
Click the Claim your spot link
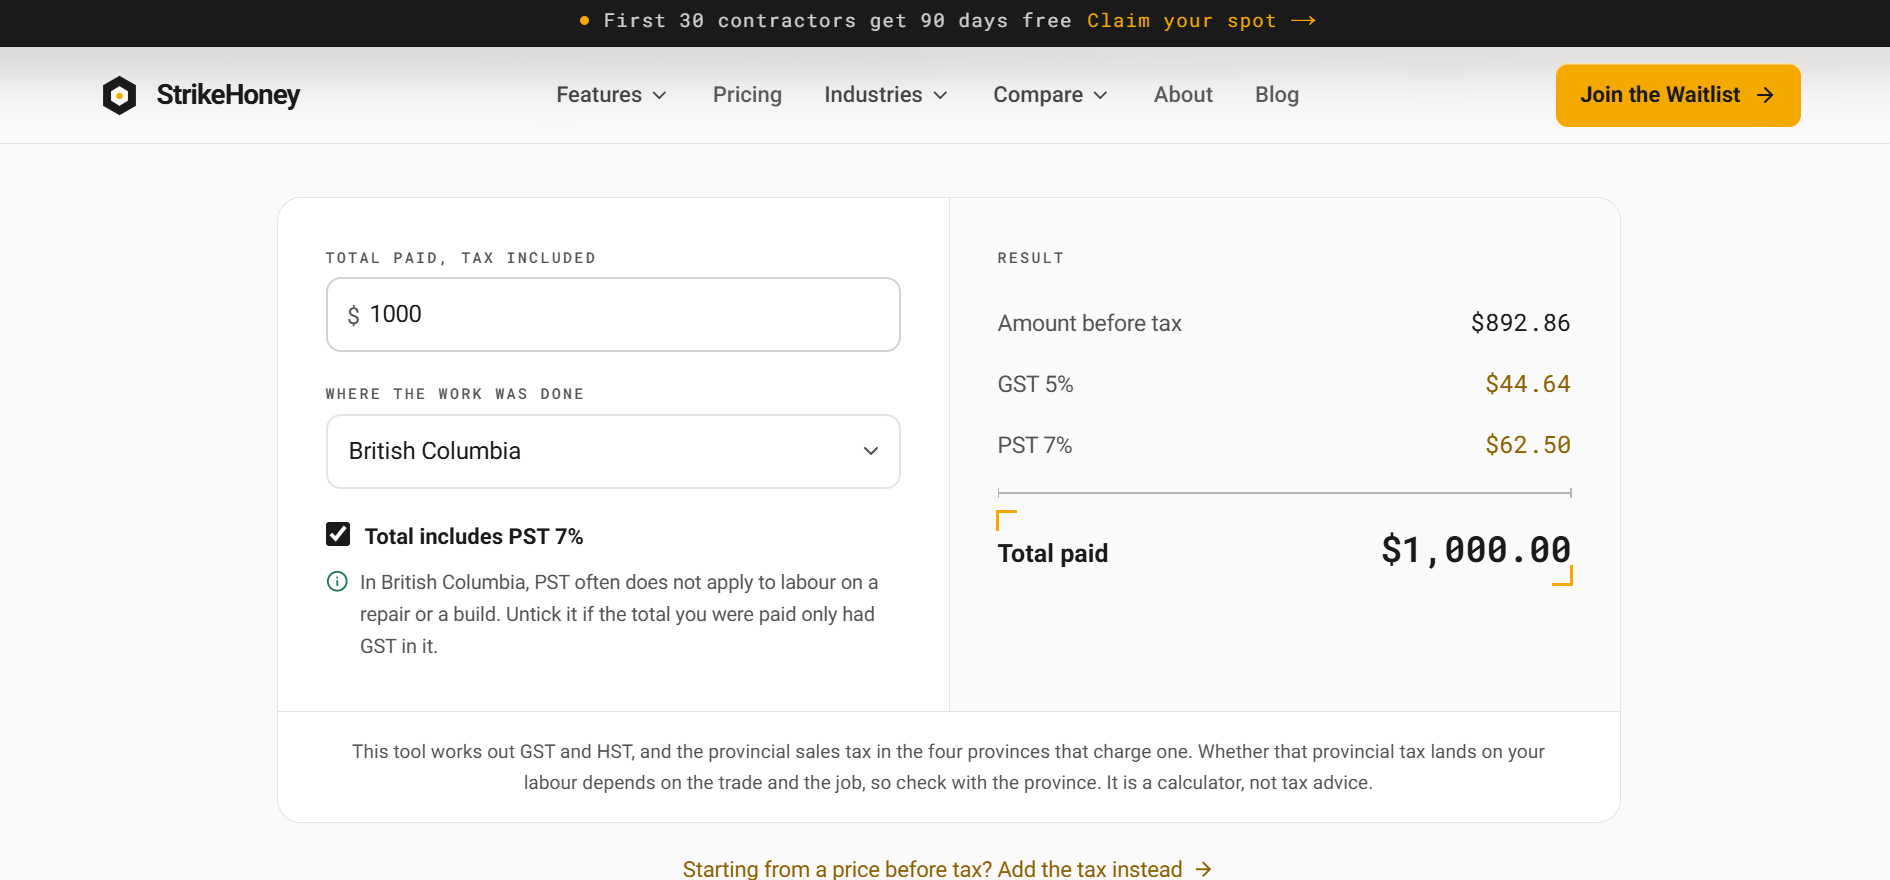[x=1201, y=21]
